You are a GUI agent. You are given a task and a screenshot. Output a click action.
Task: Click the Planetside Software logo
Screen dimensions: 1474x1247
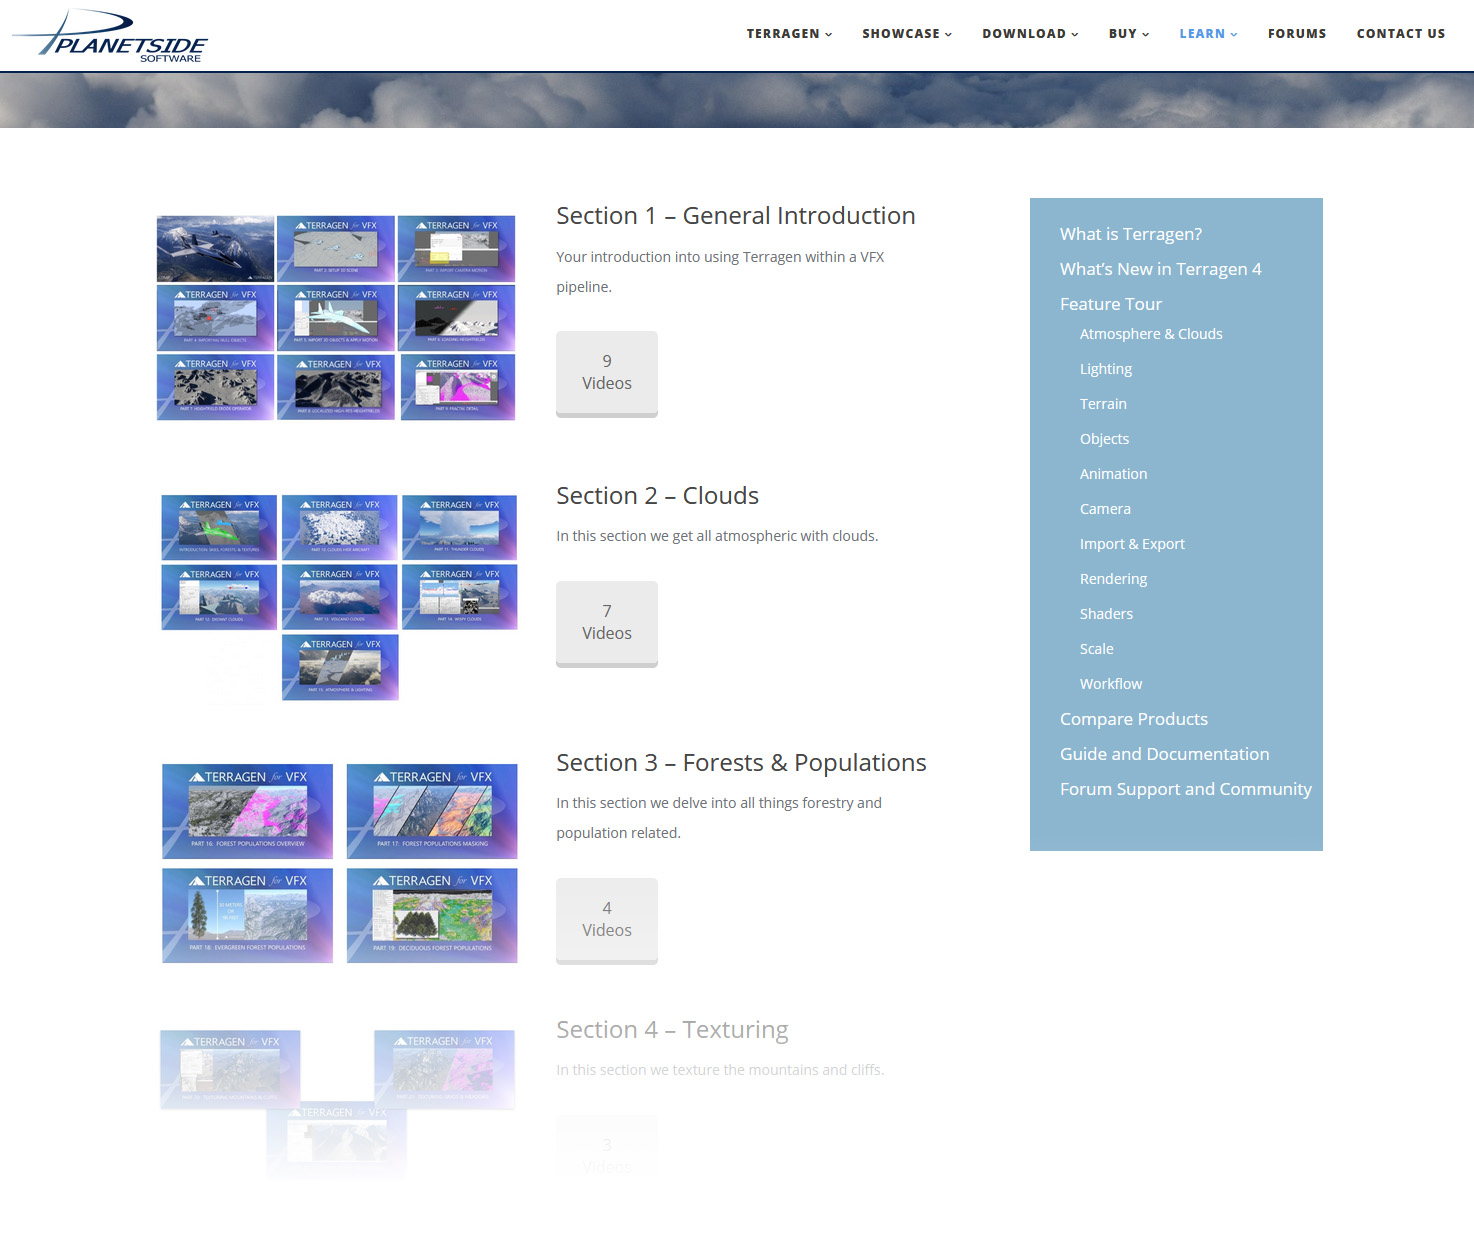click(x=110, y=37)
